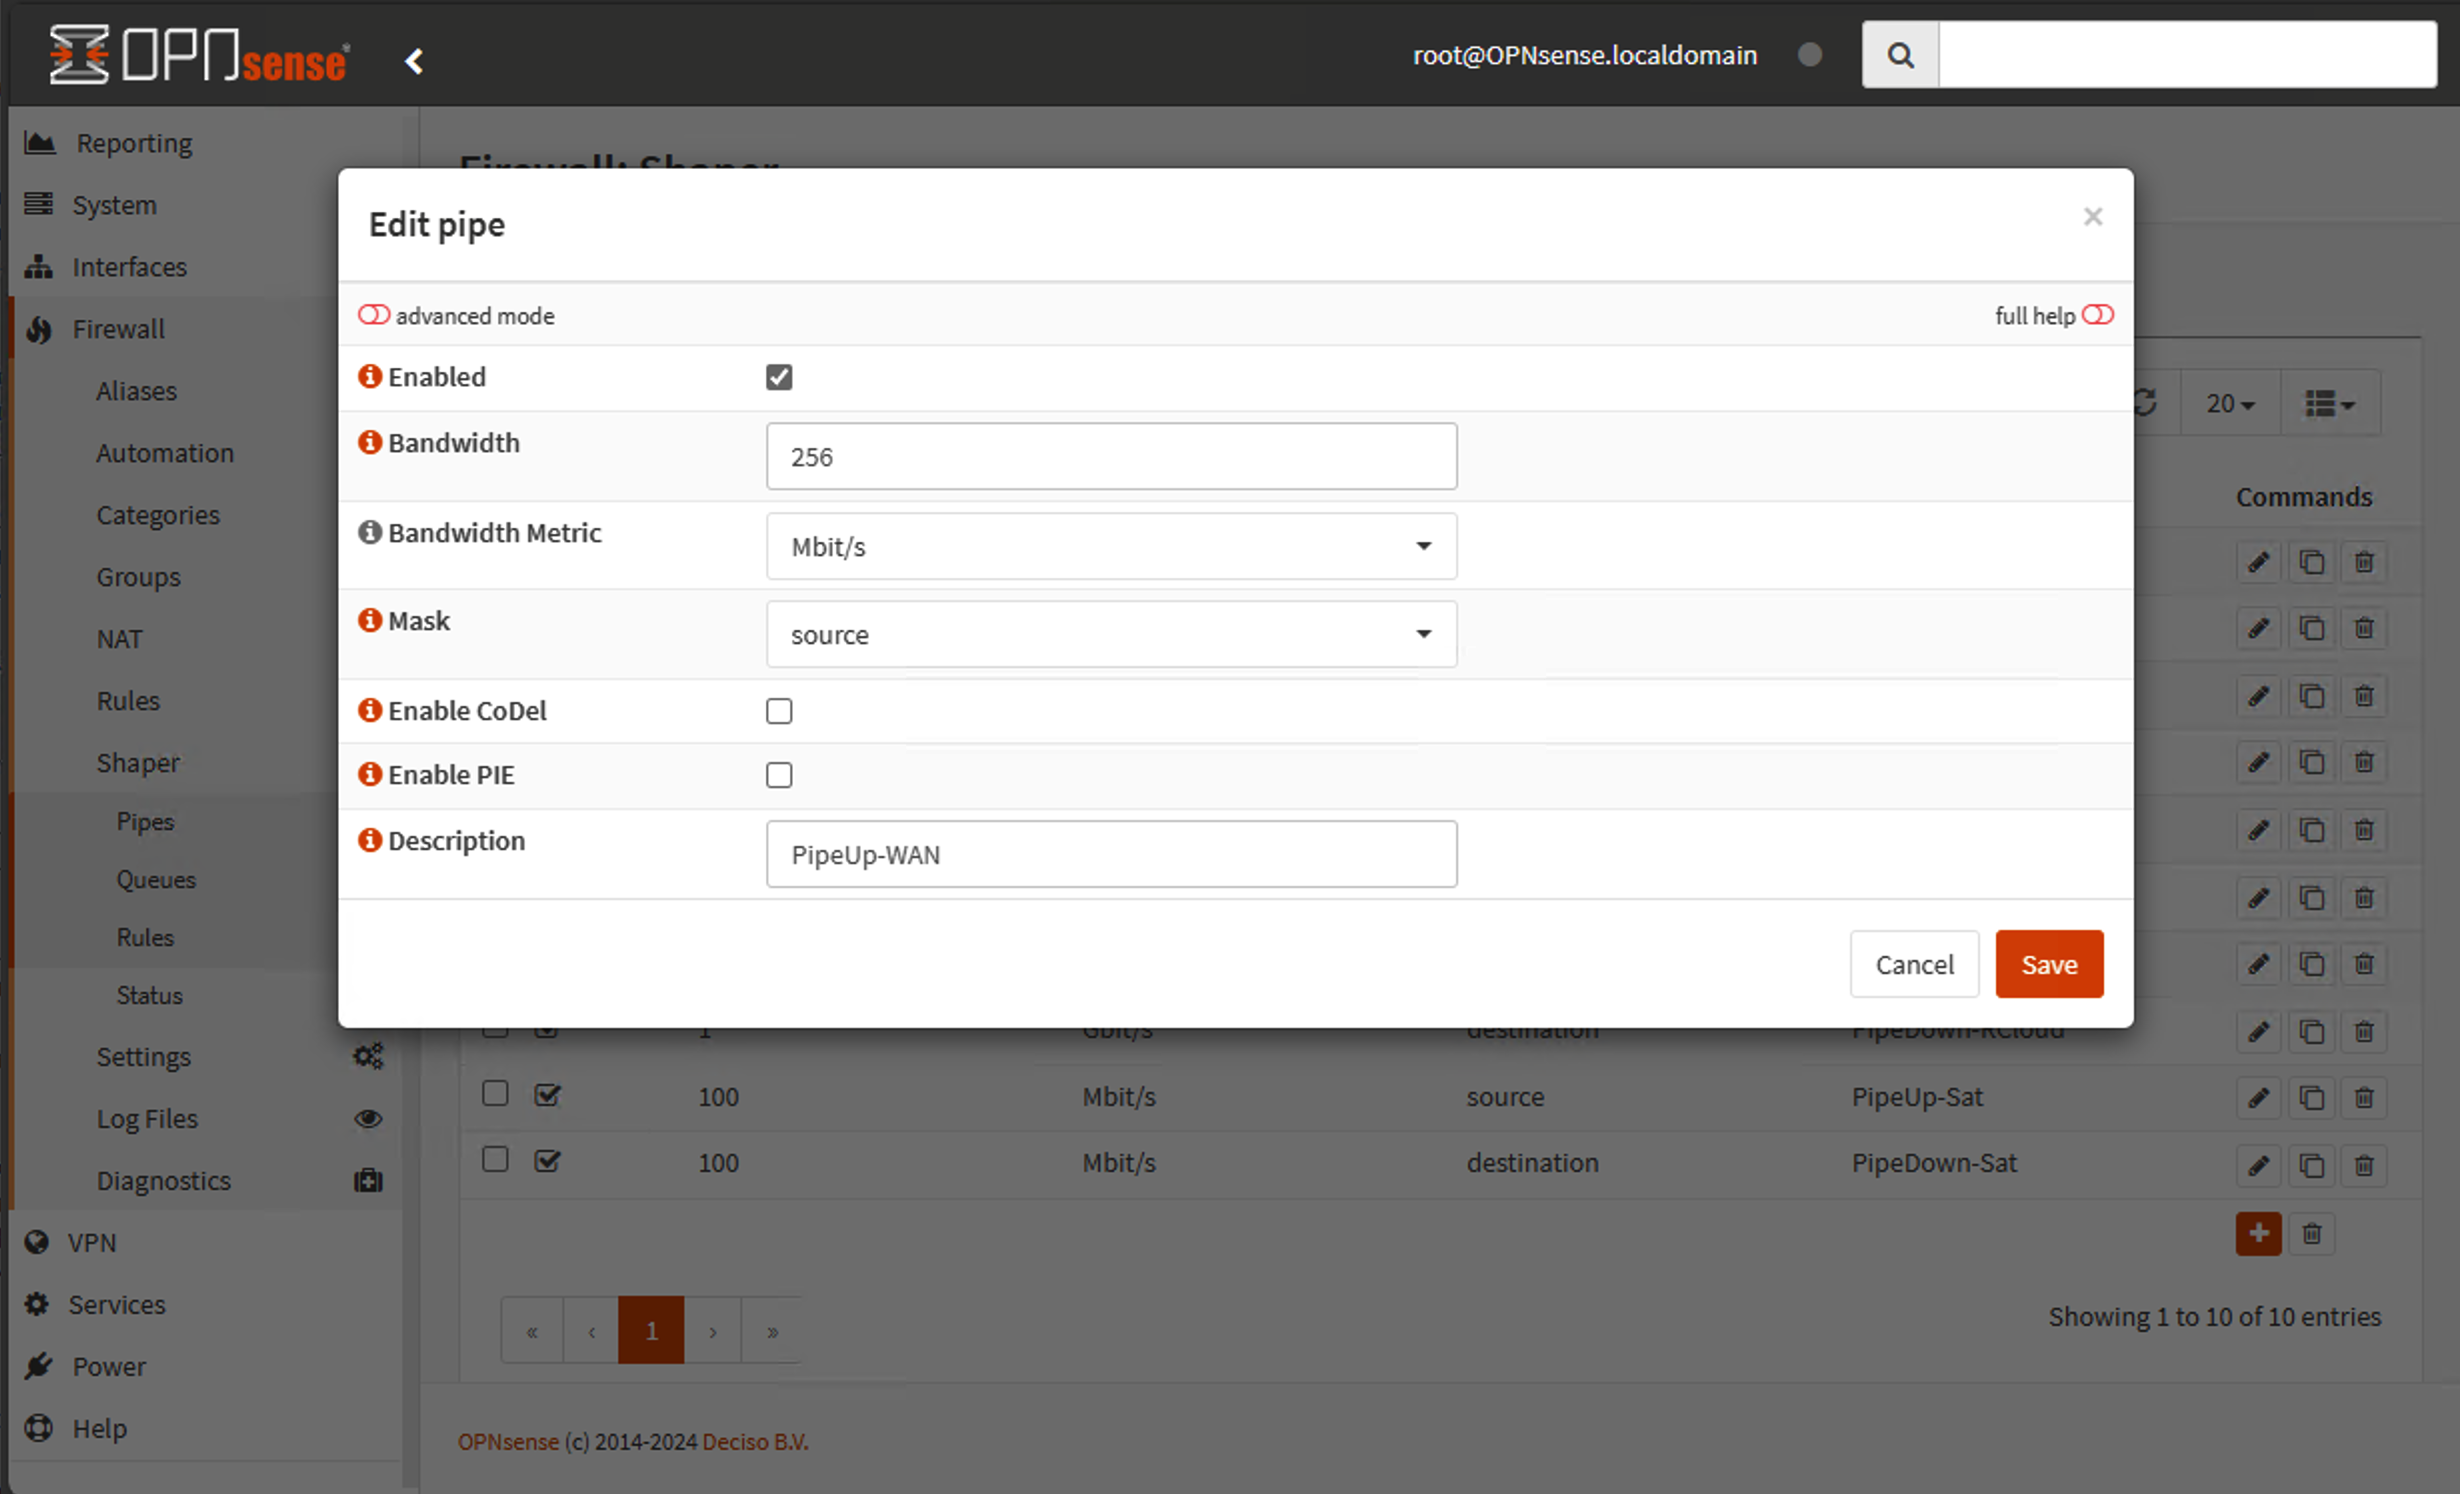Viewport: 2460px width, 1494px height.
Task: Open the Firewall Rules section above Shaper
Action: tap(128, 701)
